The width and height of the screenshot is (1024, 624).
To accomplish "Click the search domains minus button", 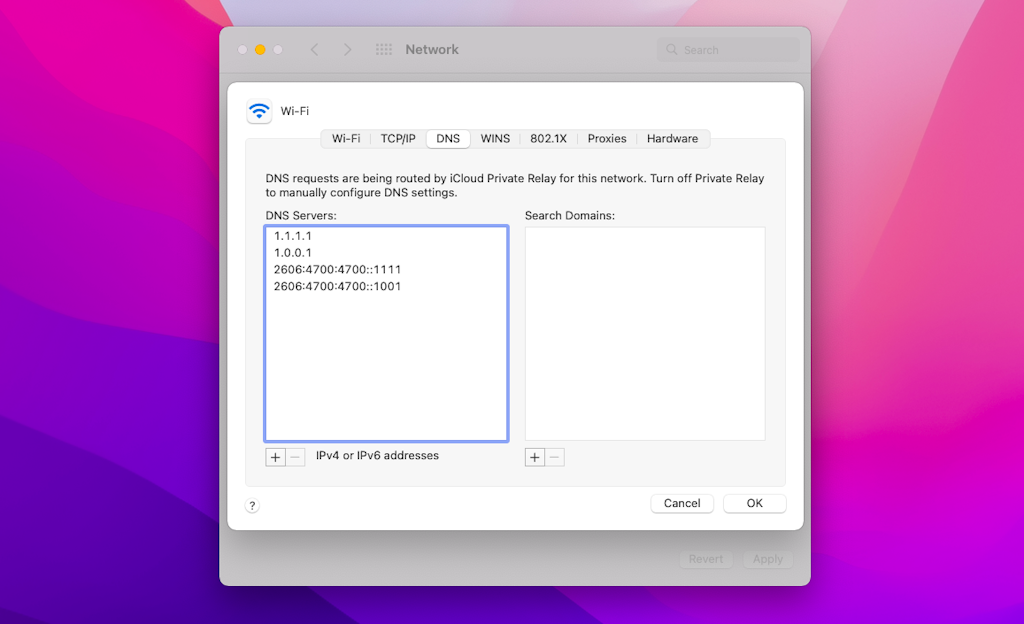I will tap(555, 457).
